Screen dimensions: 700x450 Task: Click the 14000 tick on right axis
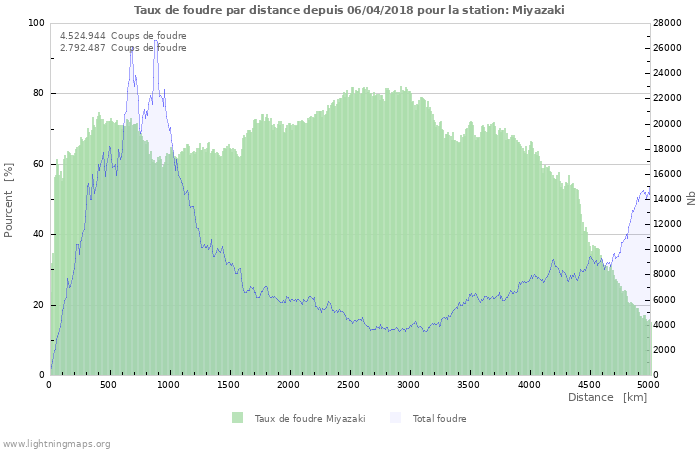click(x=667, y=199)
